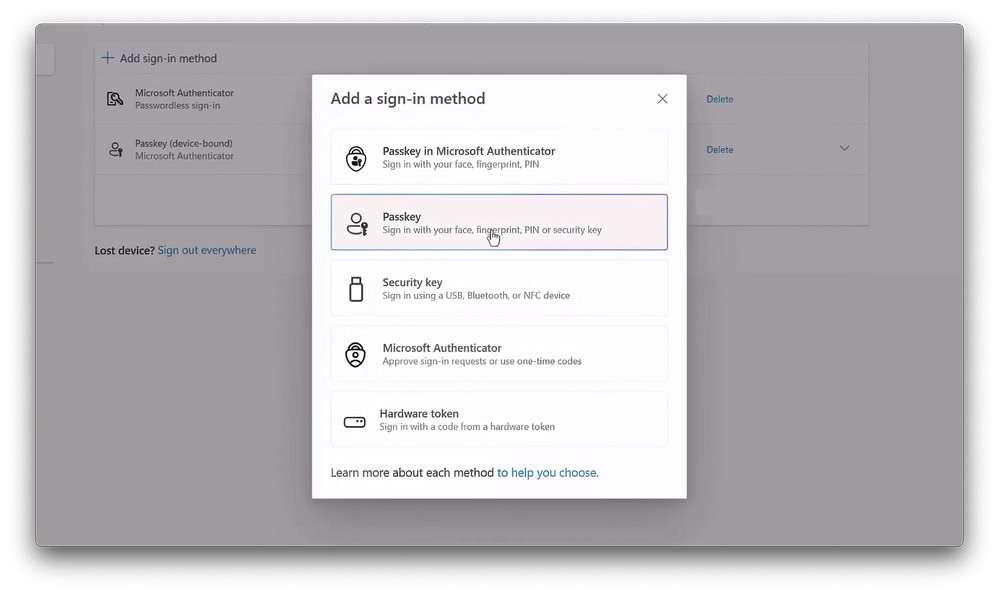Open the 'to help you choose' link

tap(547, 473)
